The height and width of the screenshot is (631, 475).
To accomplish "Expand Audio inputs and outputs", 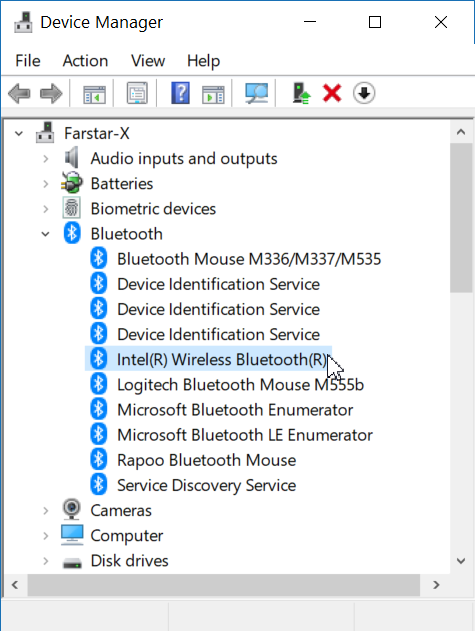I will pyautogui.click(x=45, y=159).
